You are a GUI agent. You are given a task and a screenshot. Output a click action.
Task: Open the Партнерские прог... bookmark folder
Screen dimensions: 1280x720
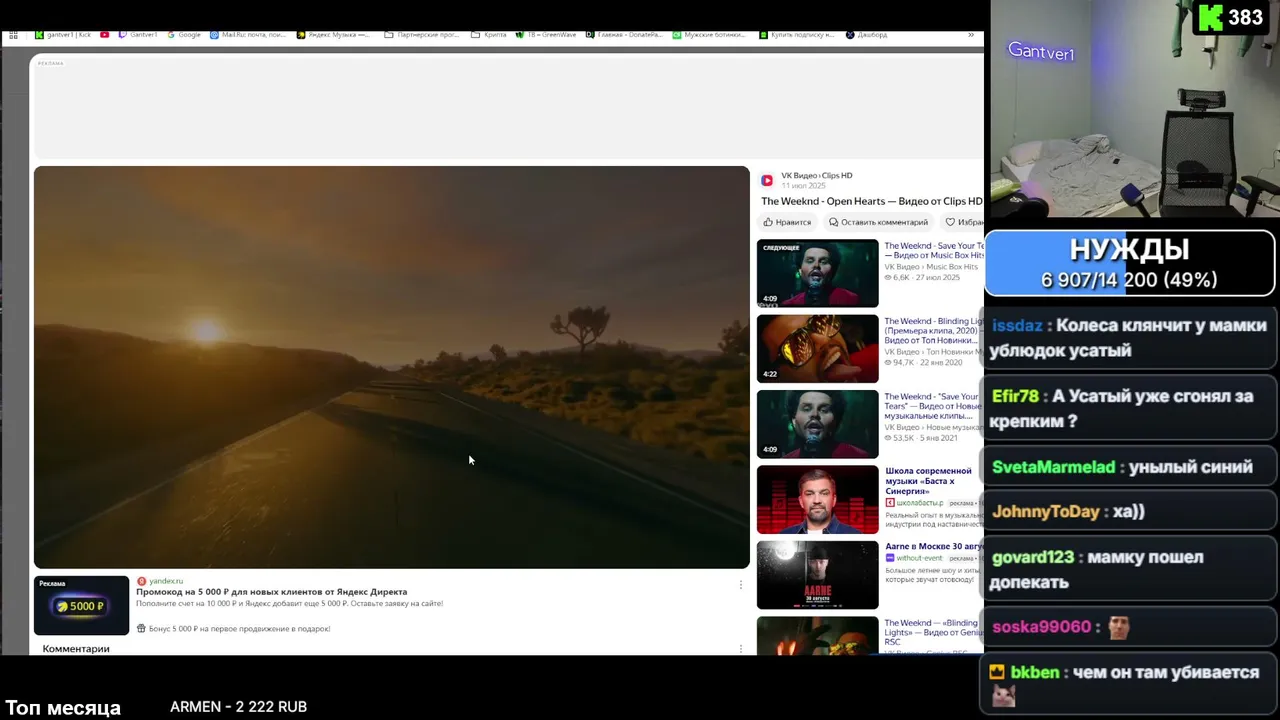(x=421, y=35)
